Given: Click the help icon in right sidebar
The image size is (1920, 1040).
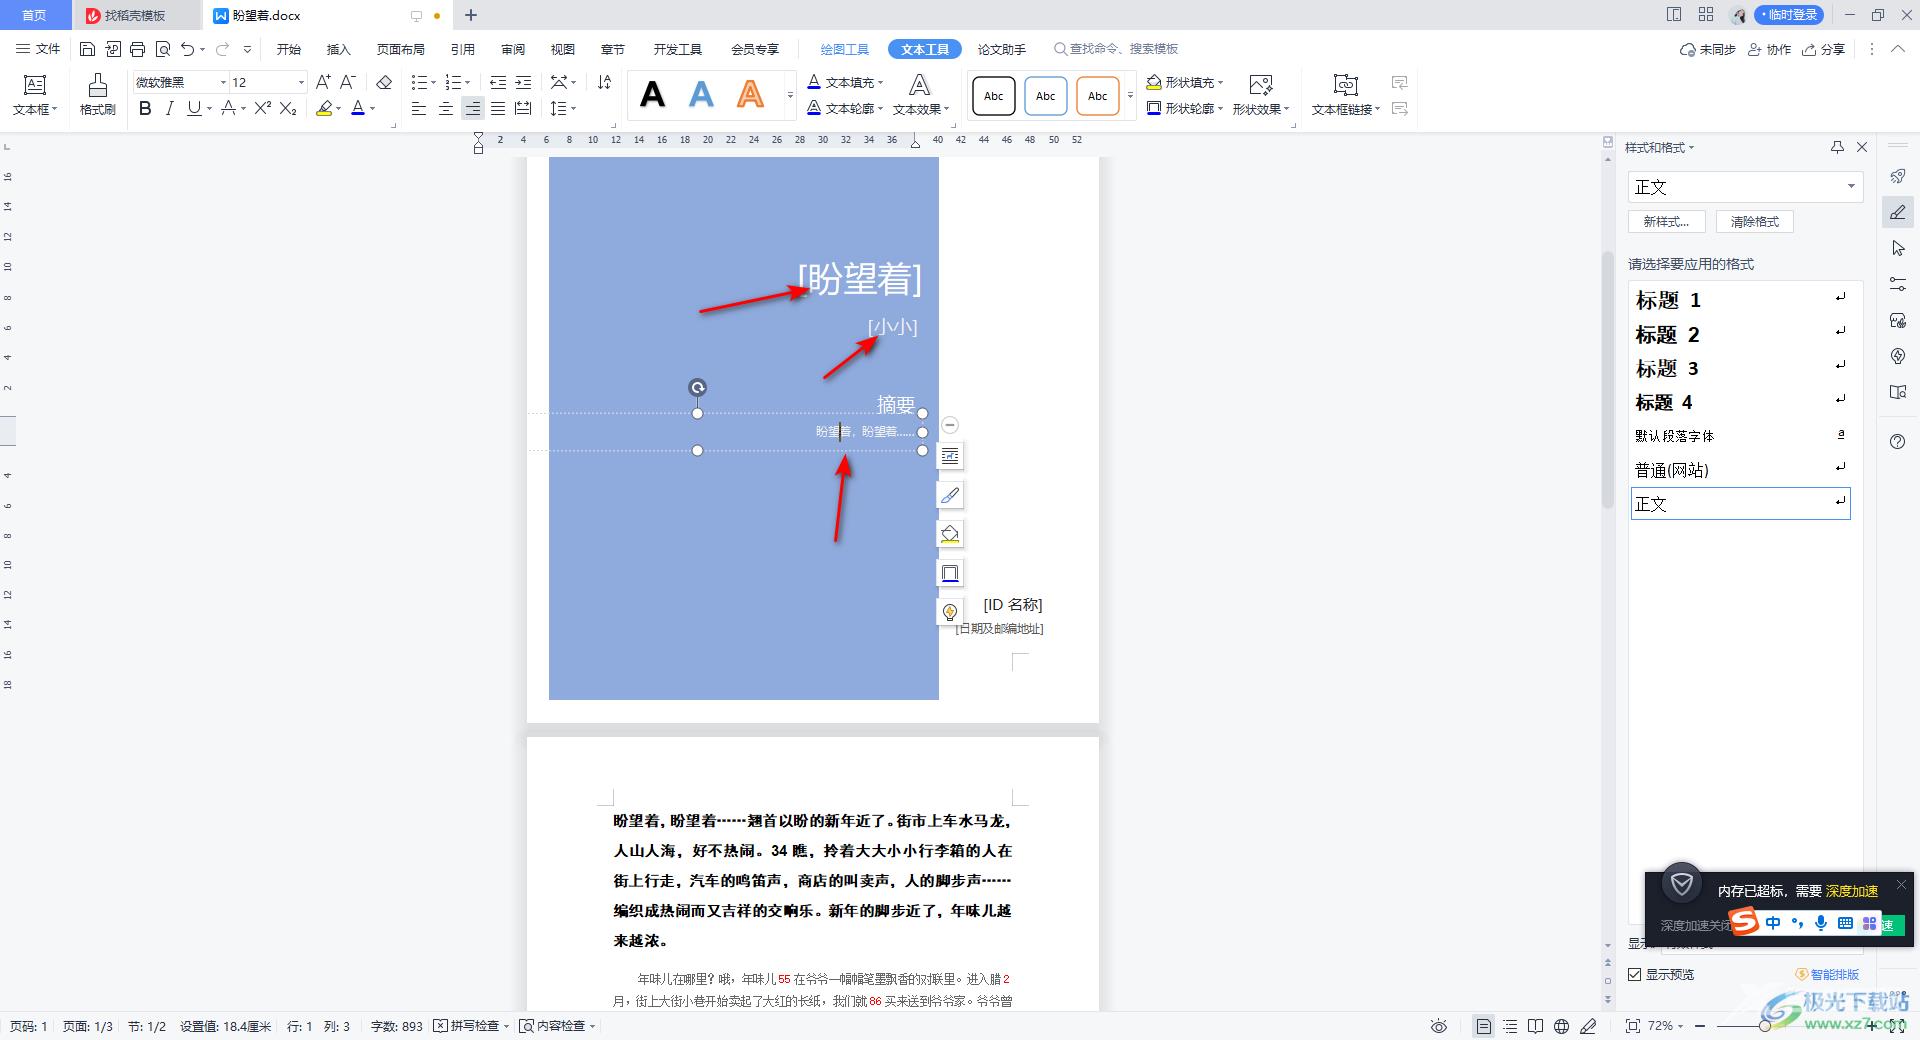Looking at the screenshot, I should point(1898,442).
